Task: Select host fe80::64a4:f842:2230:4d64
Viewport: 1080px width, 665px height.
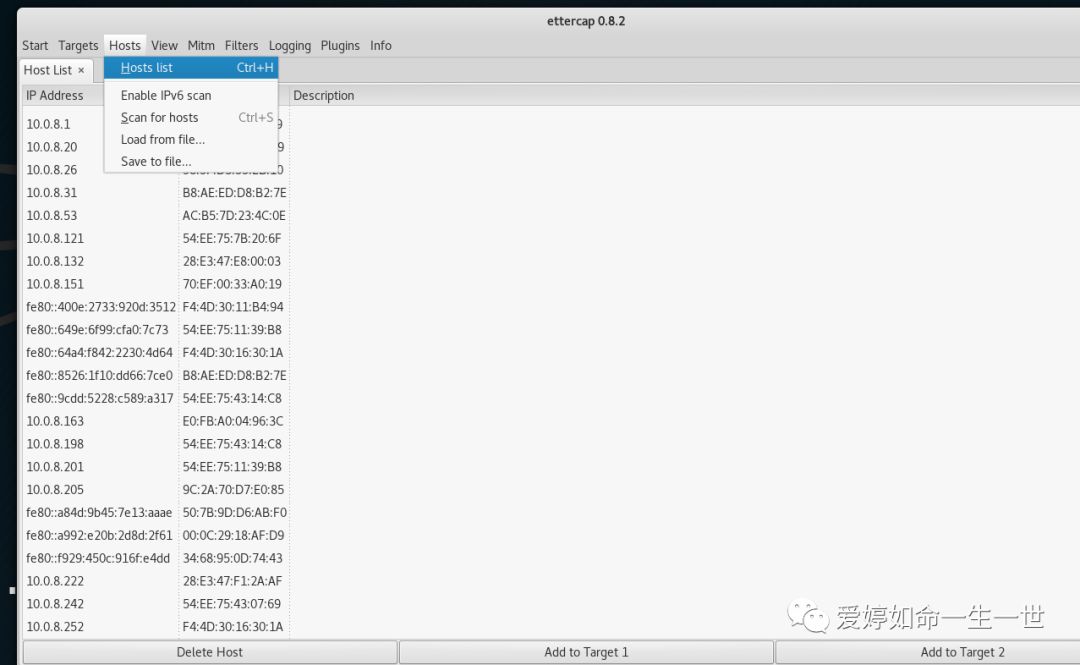Action: [99, 352]
